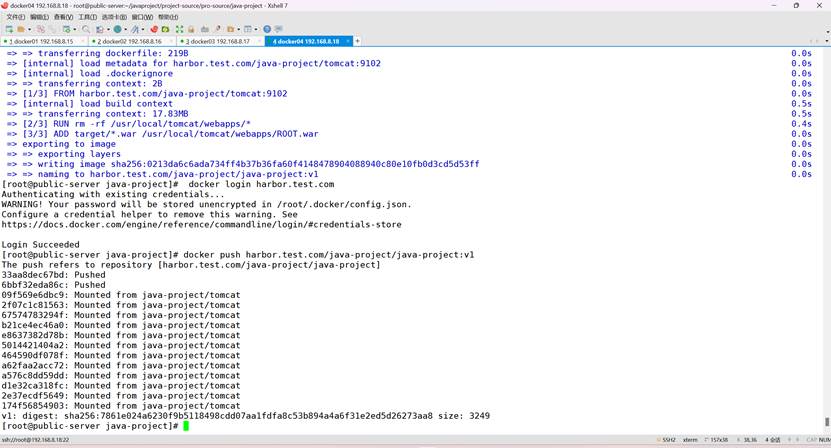Close the docker04 tab
The width and height of the screenshot is (831, 448).
348,41
